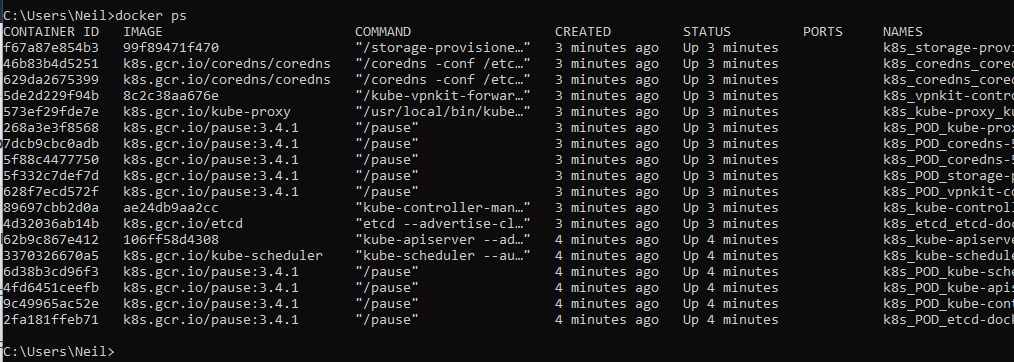Select image k8s.gcr.io/kube-scheduler
Image resolution: width=1014 pixels, height=362 pixels.
[x=223, y=256]
